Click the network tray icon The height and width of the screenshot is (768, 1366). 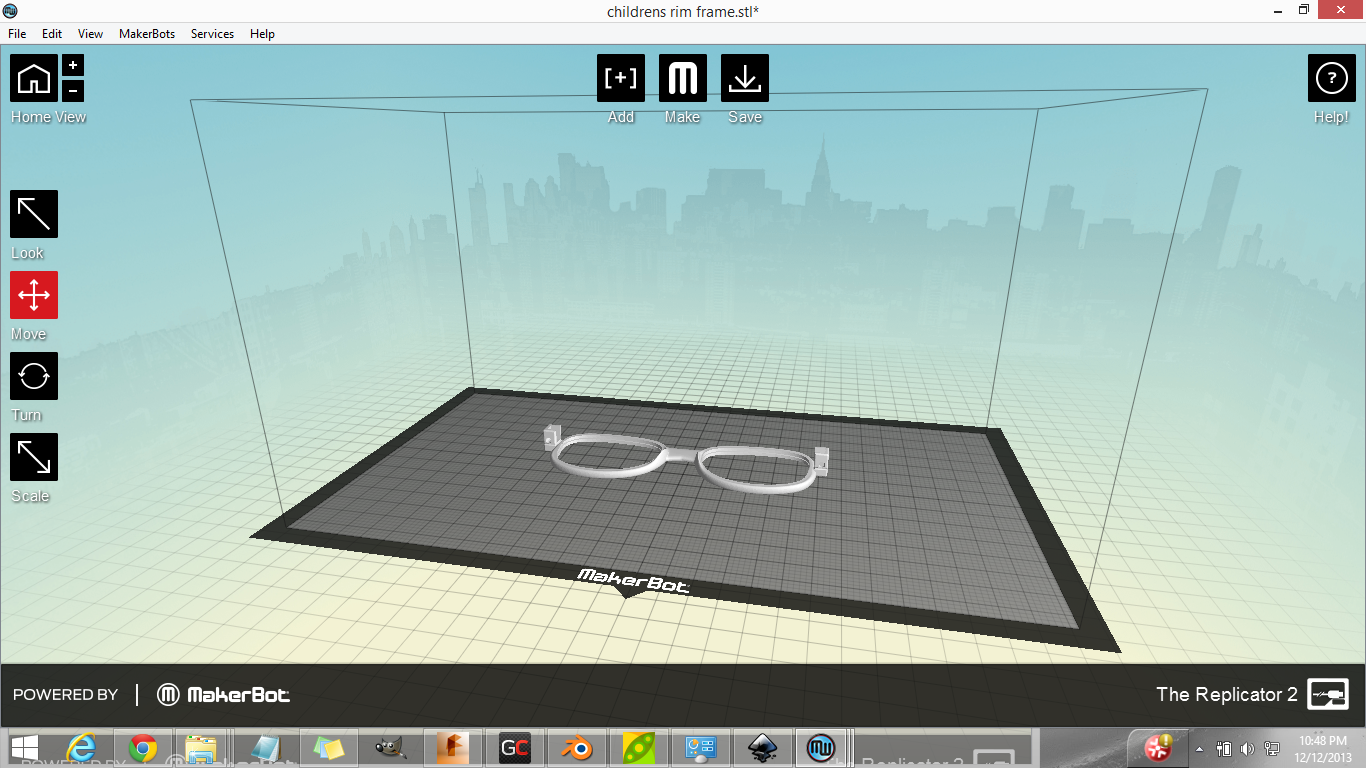tap(1272, 749)
